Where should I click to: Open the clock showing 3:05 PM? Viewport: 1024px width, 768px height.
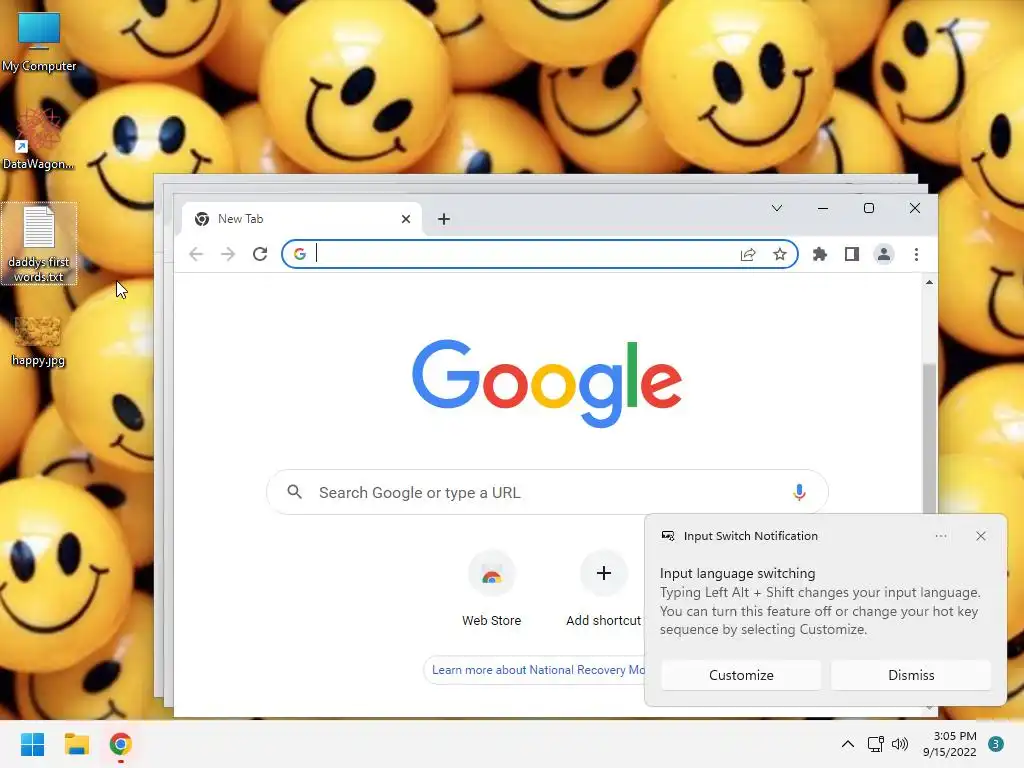point(950,744)
